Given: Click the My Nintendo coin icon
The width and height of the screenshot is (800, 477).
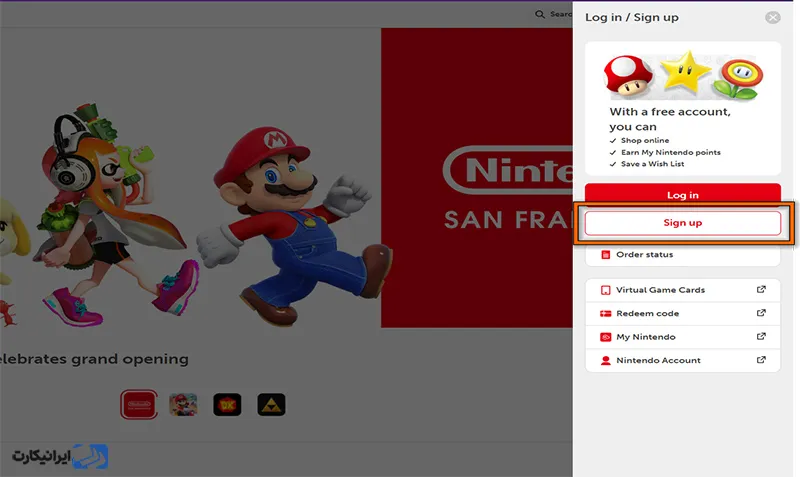Looking at the screenshot, I should 605,337.
